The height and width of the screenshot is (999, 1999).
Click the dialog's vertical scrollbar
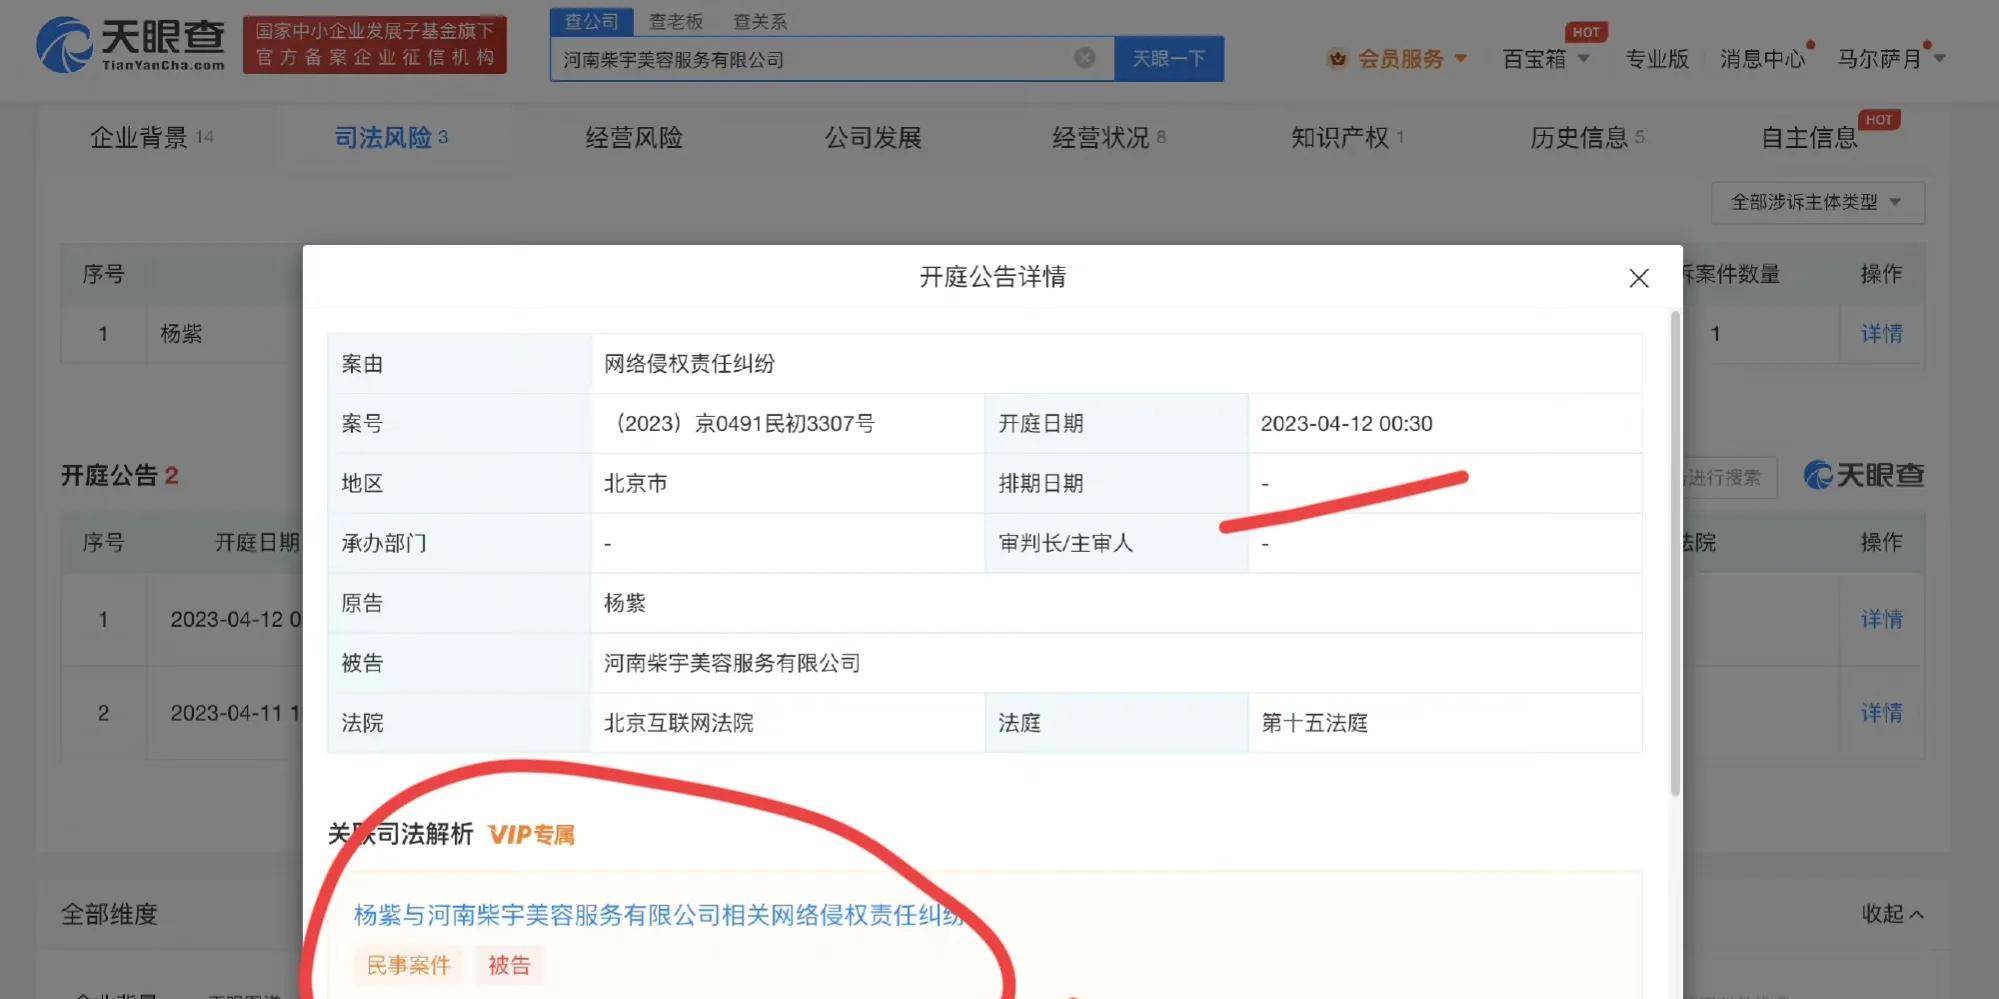tap(1675, 553)
